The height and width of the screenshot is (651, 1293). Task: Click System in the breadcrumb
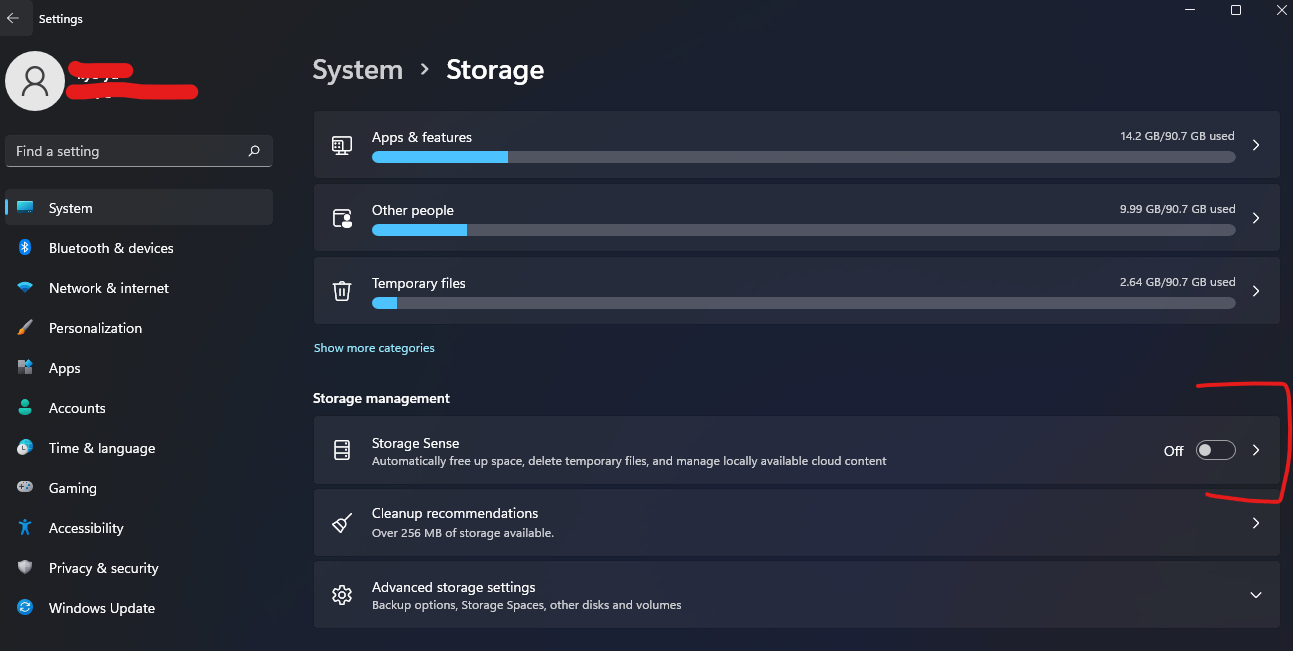pos(357,70)
